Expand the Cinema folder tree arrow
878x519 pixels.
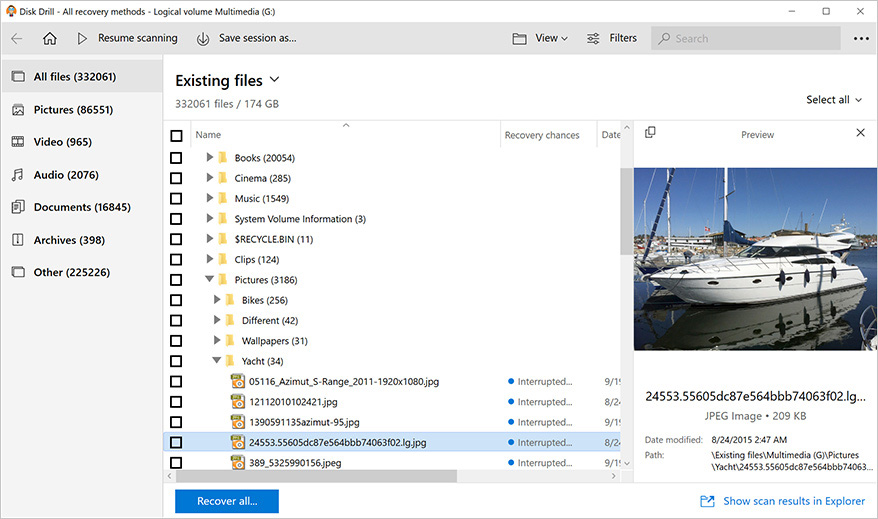(x=209, y=177)
